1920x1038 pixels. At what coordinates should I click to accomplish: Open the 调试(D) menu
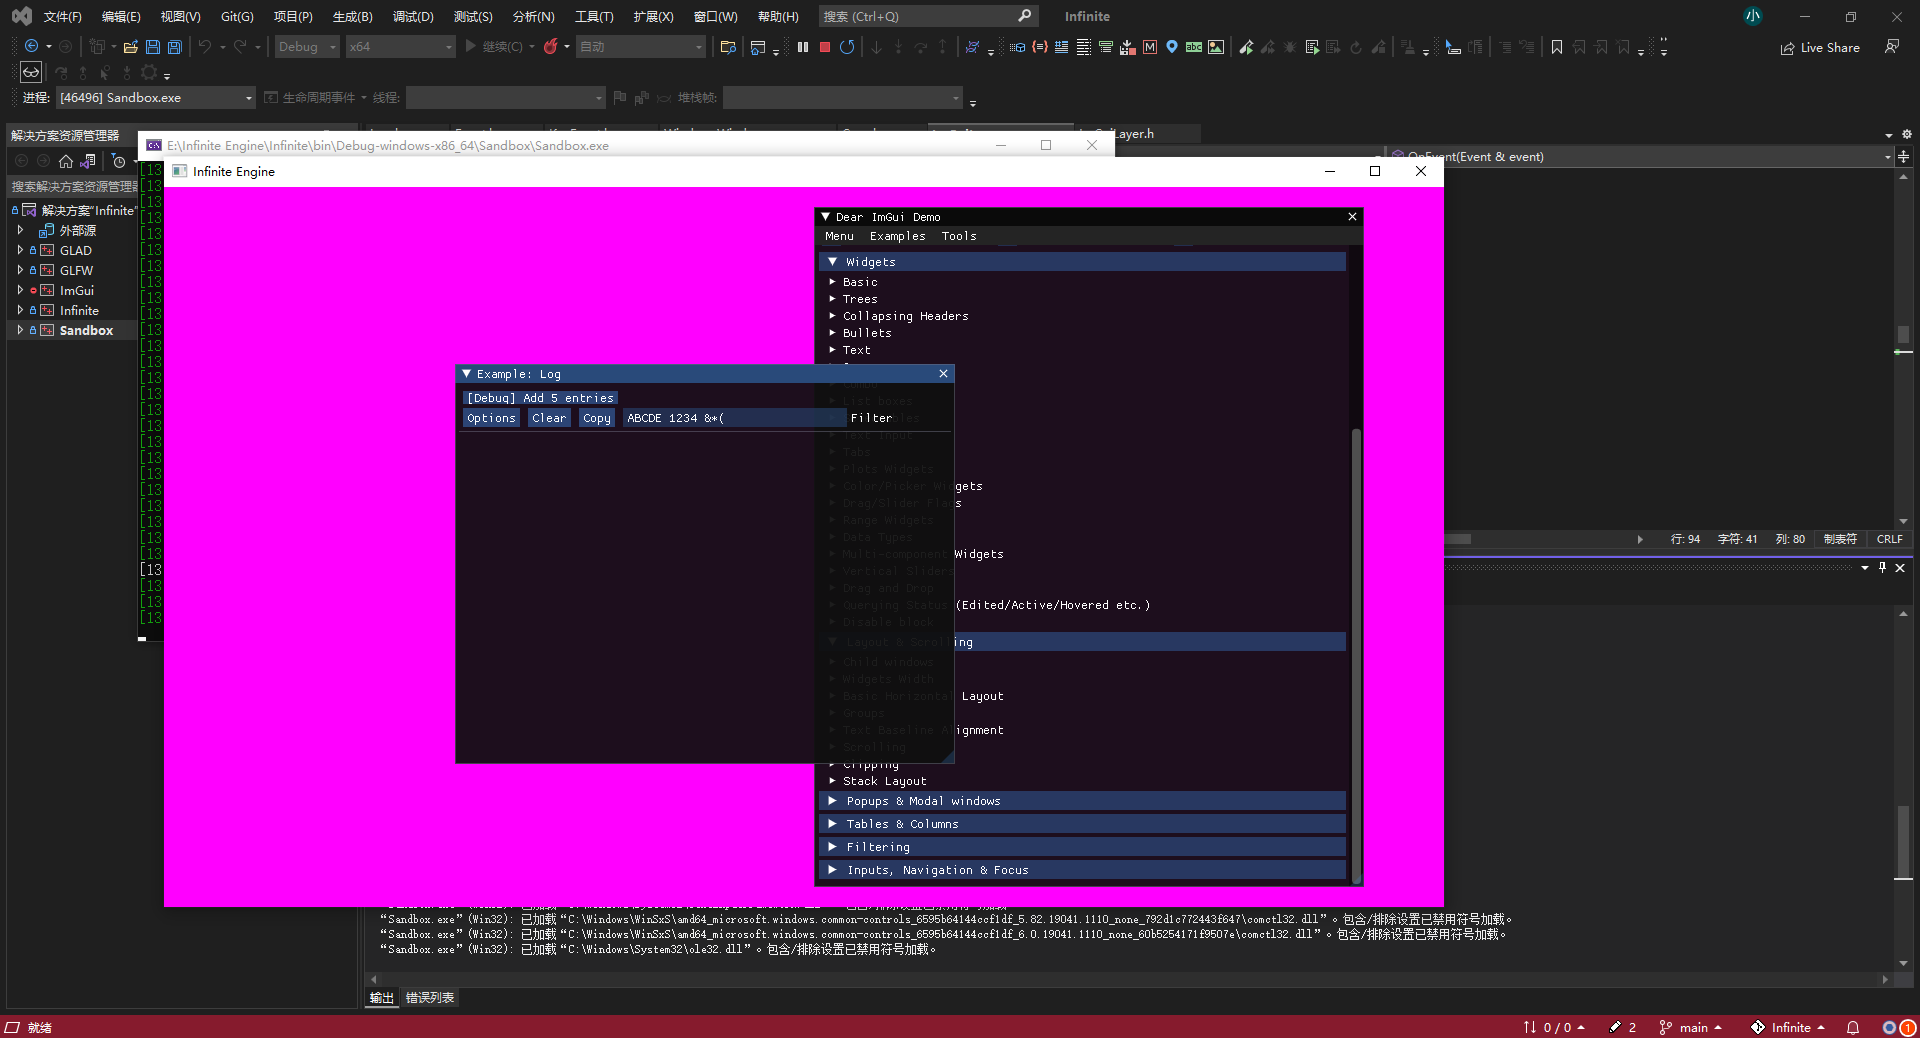pyautogui.click(x=413, y=16)
